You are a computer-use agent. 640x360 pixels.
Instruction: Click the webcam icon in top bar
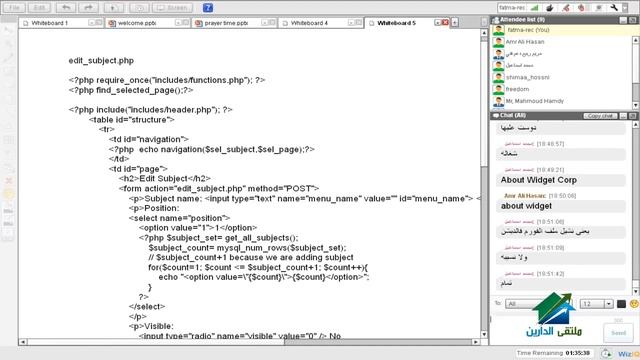[x=599, y=7]
